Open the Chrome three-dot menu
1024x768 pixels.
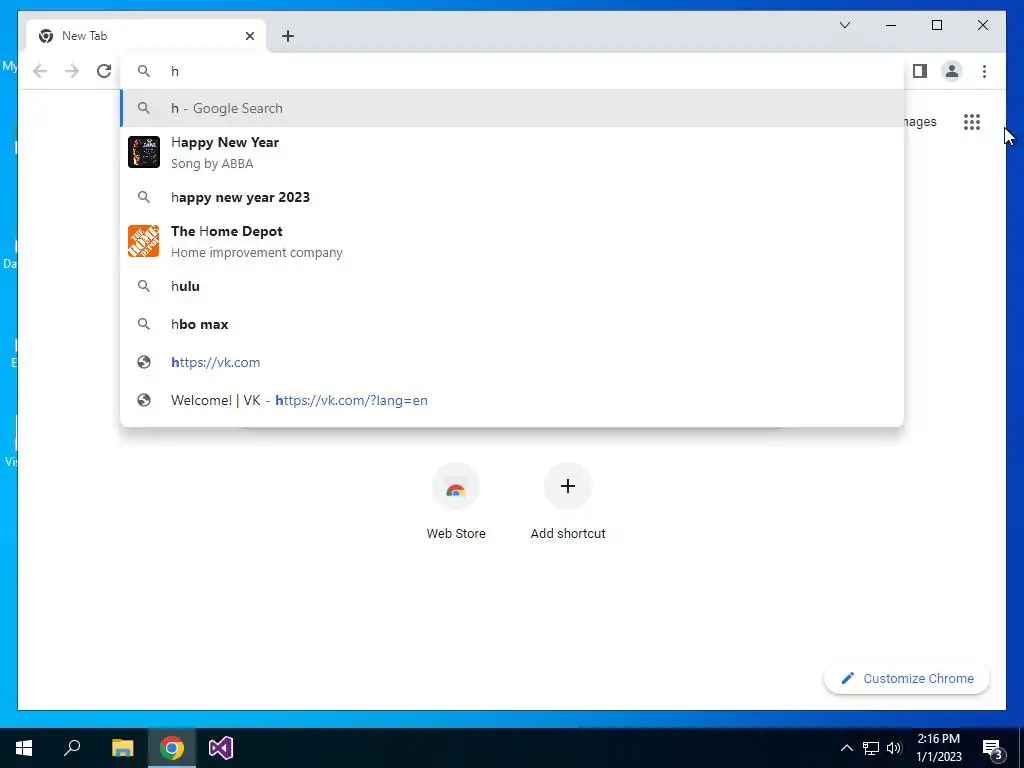pos(984,71)
